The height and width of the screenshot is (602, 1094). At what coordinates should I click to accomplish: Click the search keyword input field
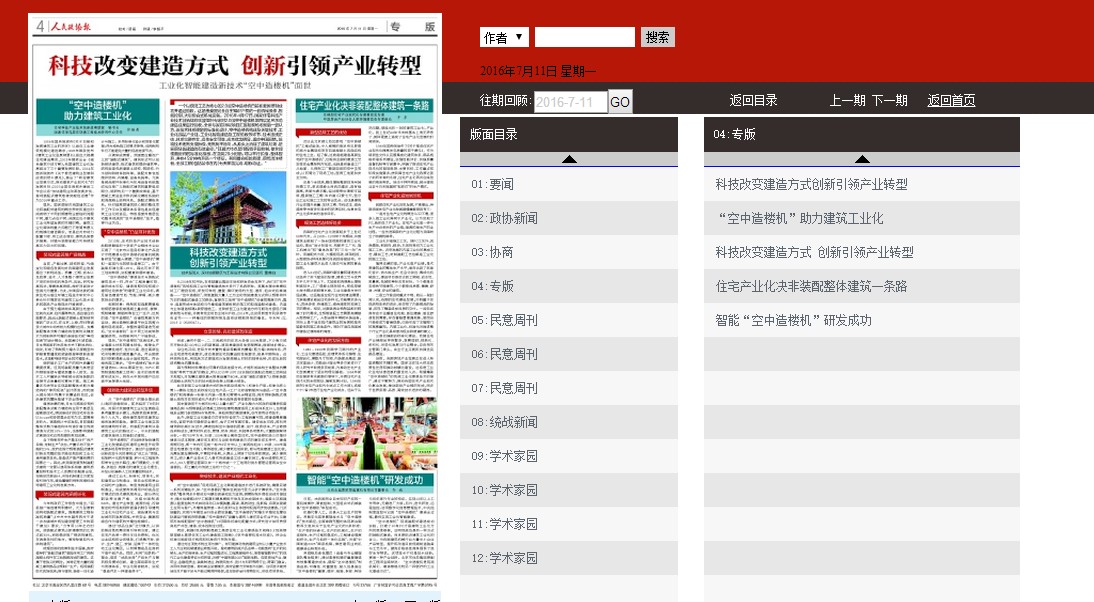tap(584, 38)
